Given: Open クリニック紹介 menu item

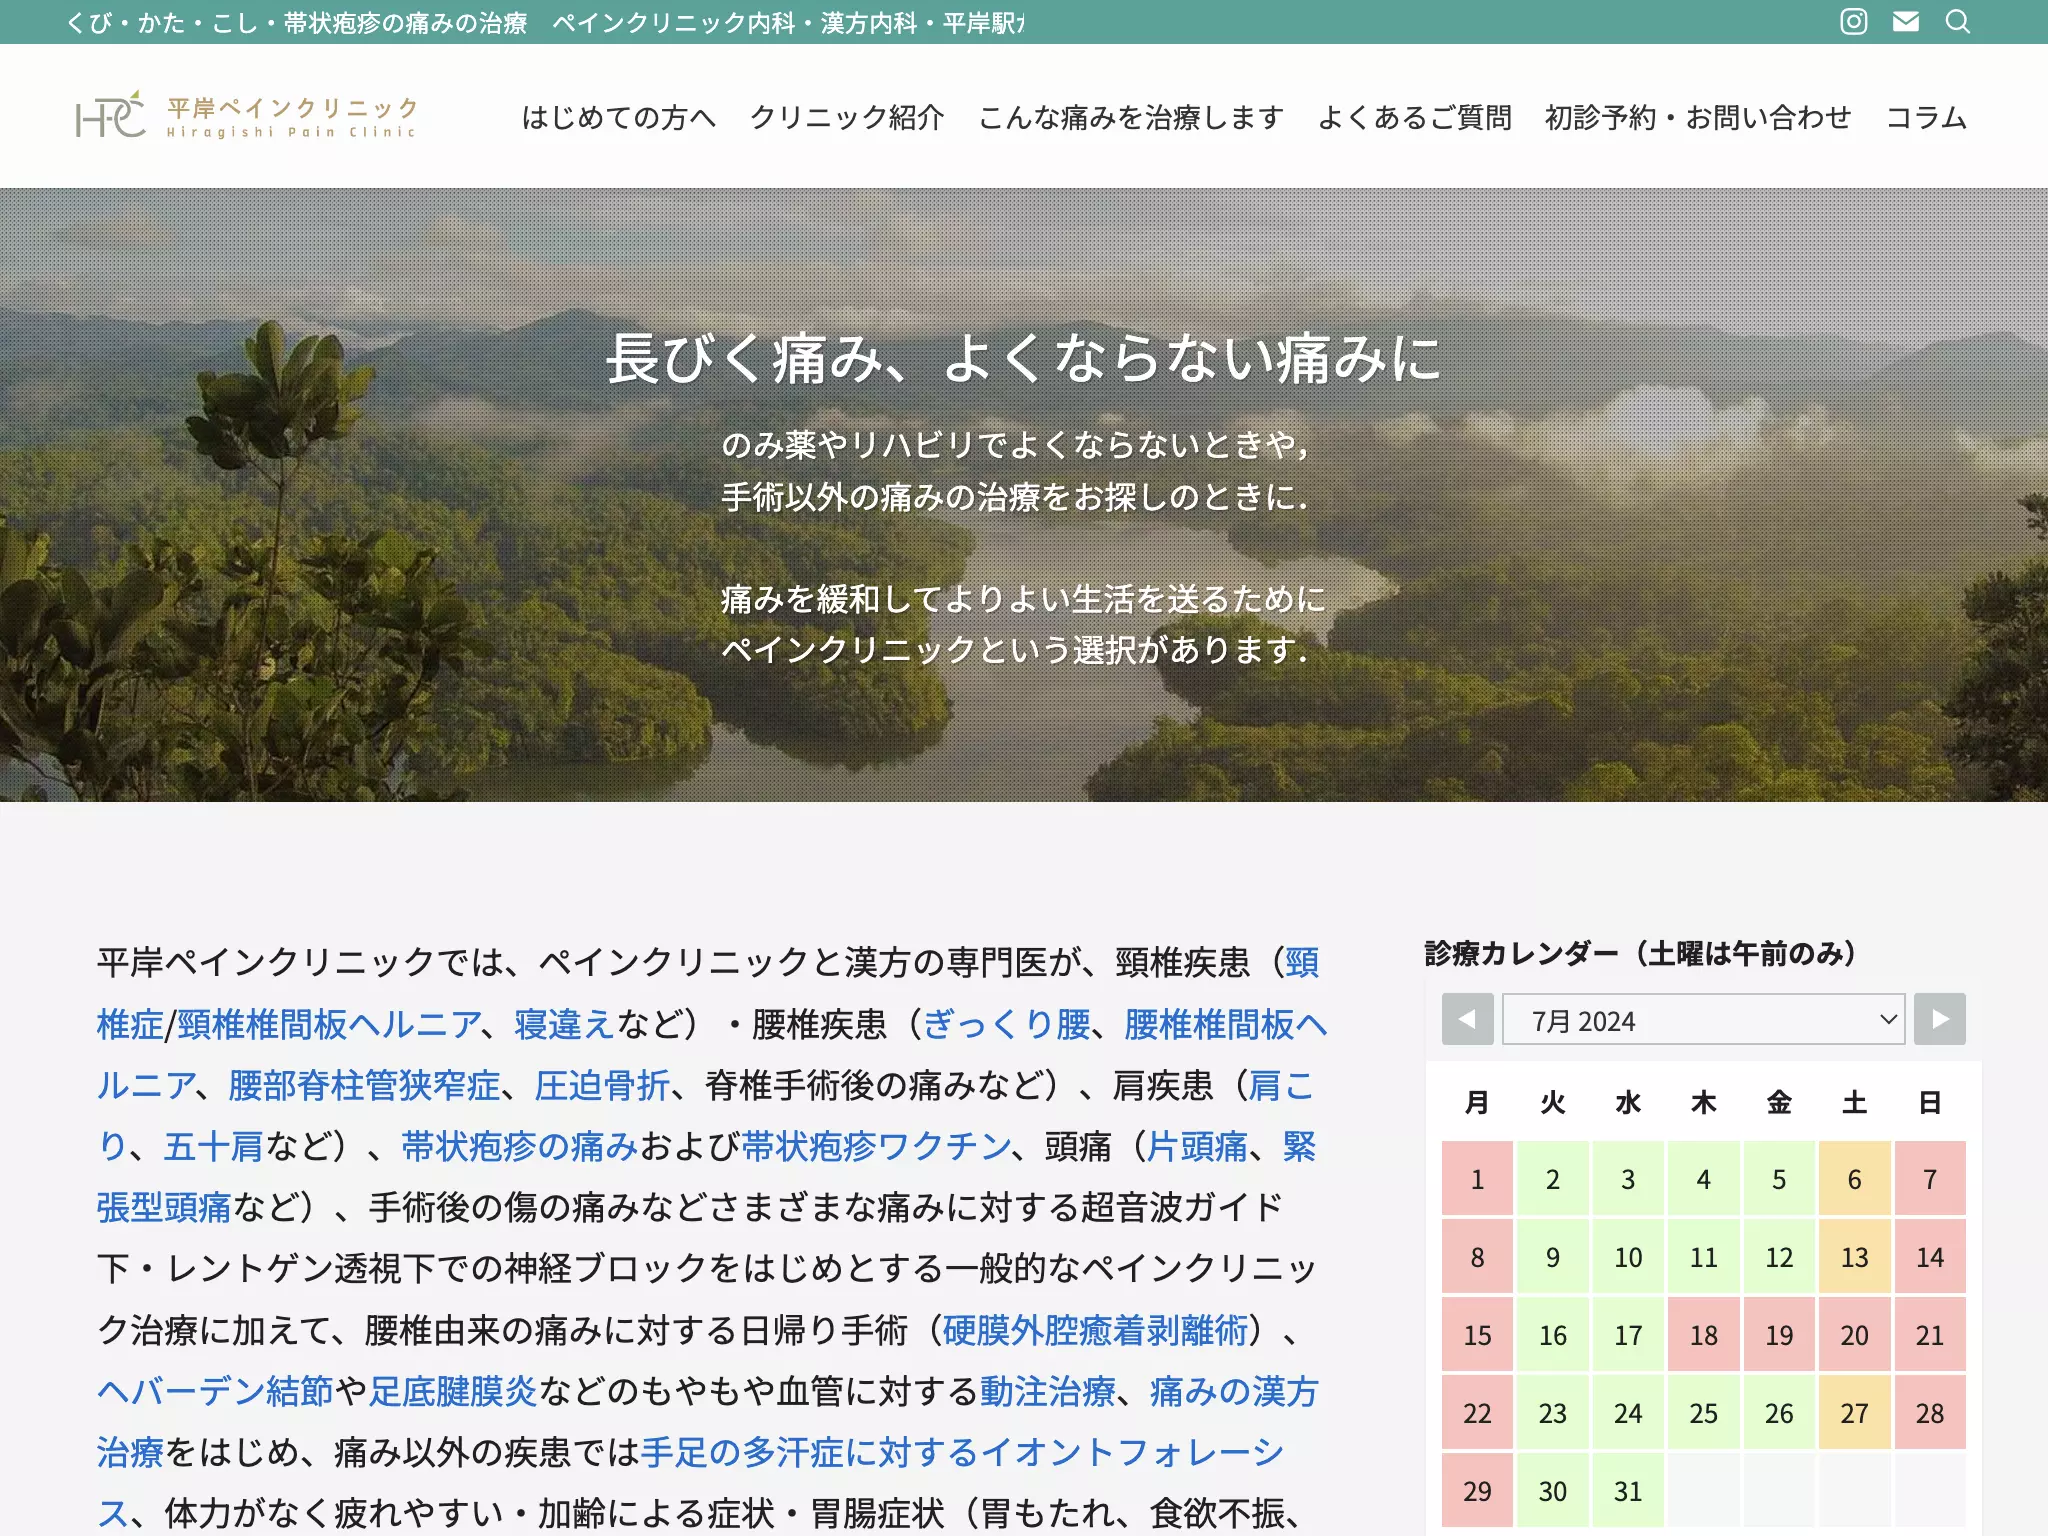Looking at the screenshot, I should [x=847, y=117].
